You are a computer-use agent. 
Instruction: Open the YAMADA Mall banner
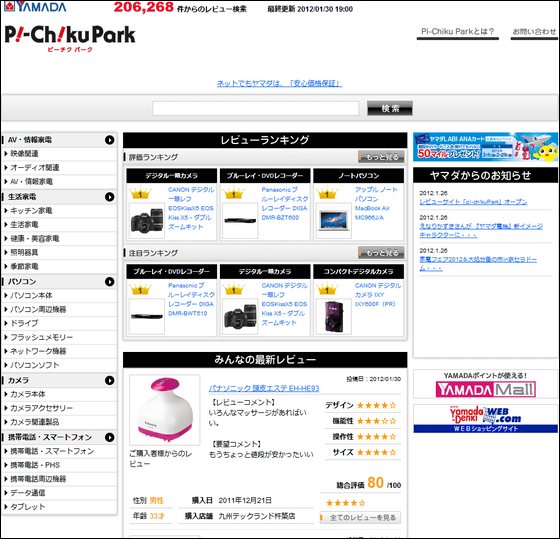click(485, 384)
